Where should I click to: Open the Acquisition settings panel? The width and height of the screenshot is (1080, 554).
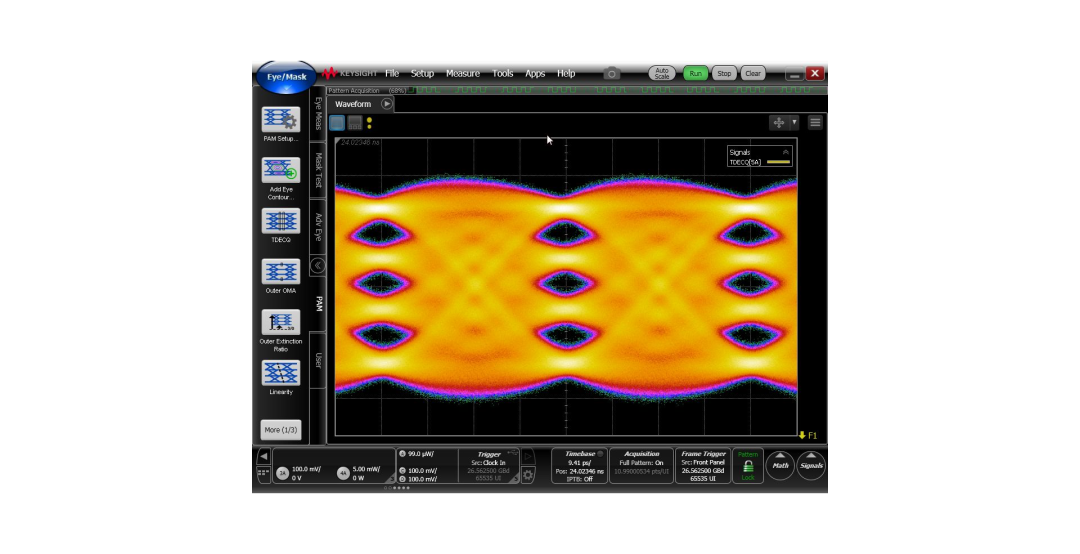641,466
